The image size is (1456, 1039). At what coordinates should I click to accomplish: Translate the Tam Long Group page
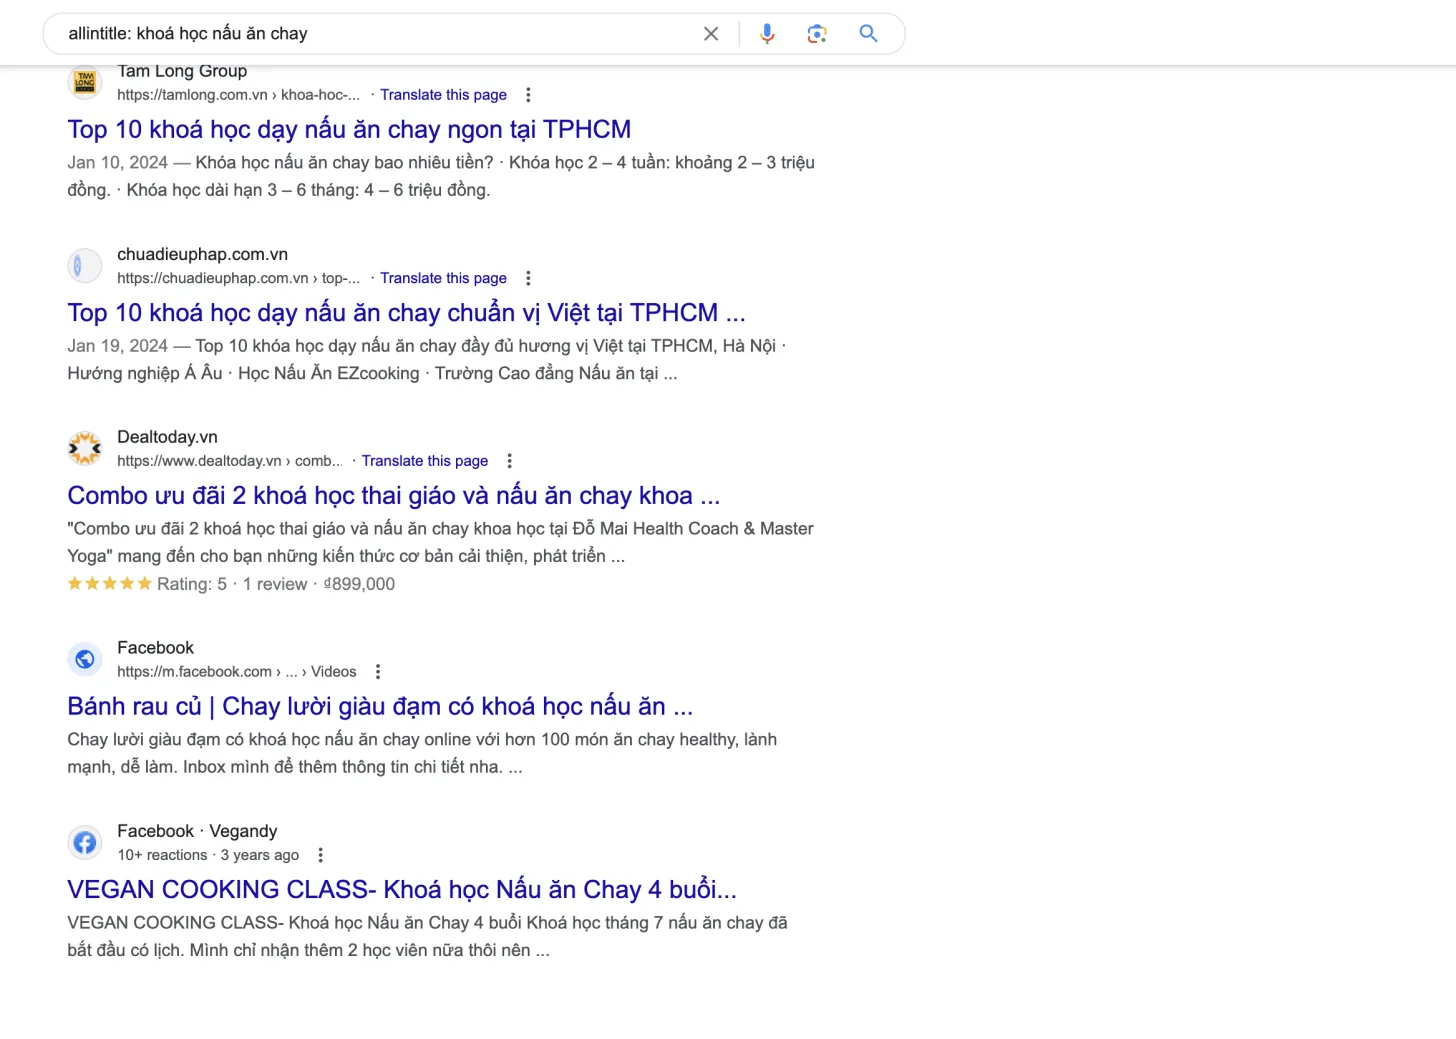point(443,94)
